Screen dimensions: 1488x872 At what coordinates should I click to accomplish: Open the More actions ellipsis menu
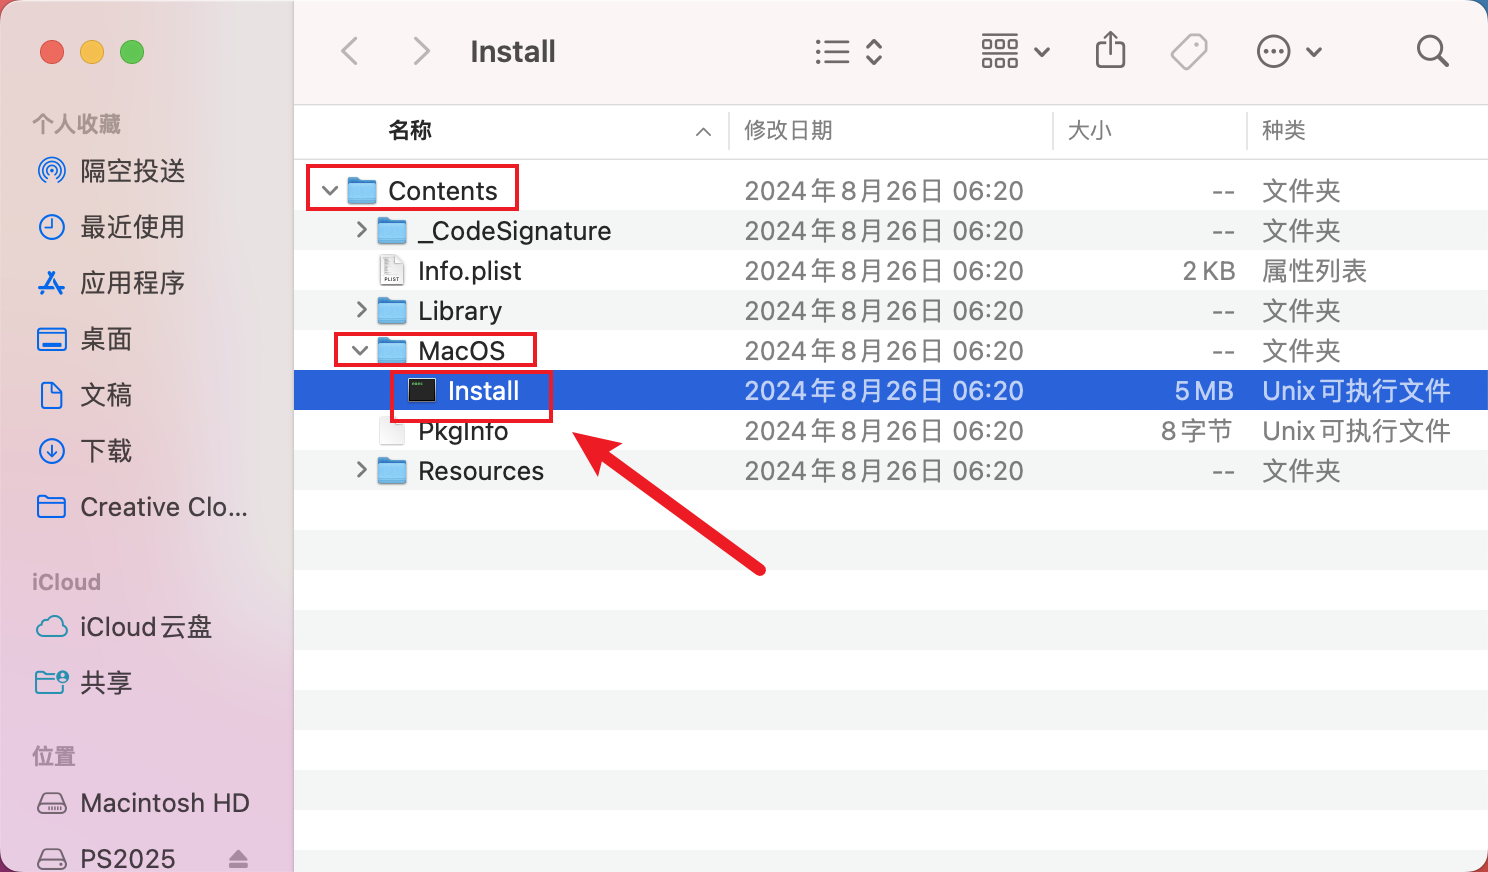click(x=1288, y=51)
